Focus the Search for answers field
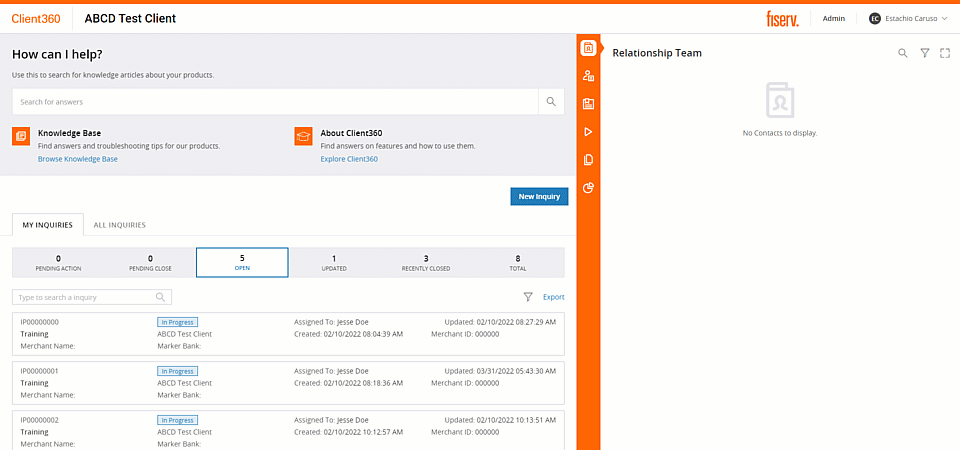This screenshot has width=960, height=450. (x=276, y=102)
